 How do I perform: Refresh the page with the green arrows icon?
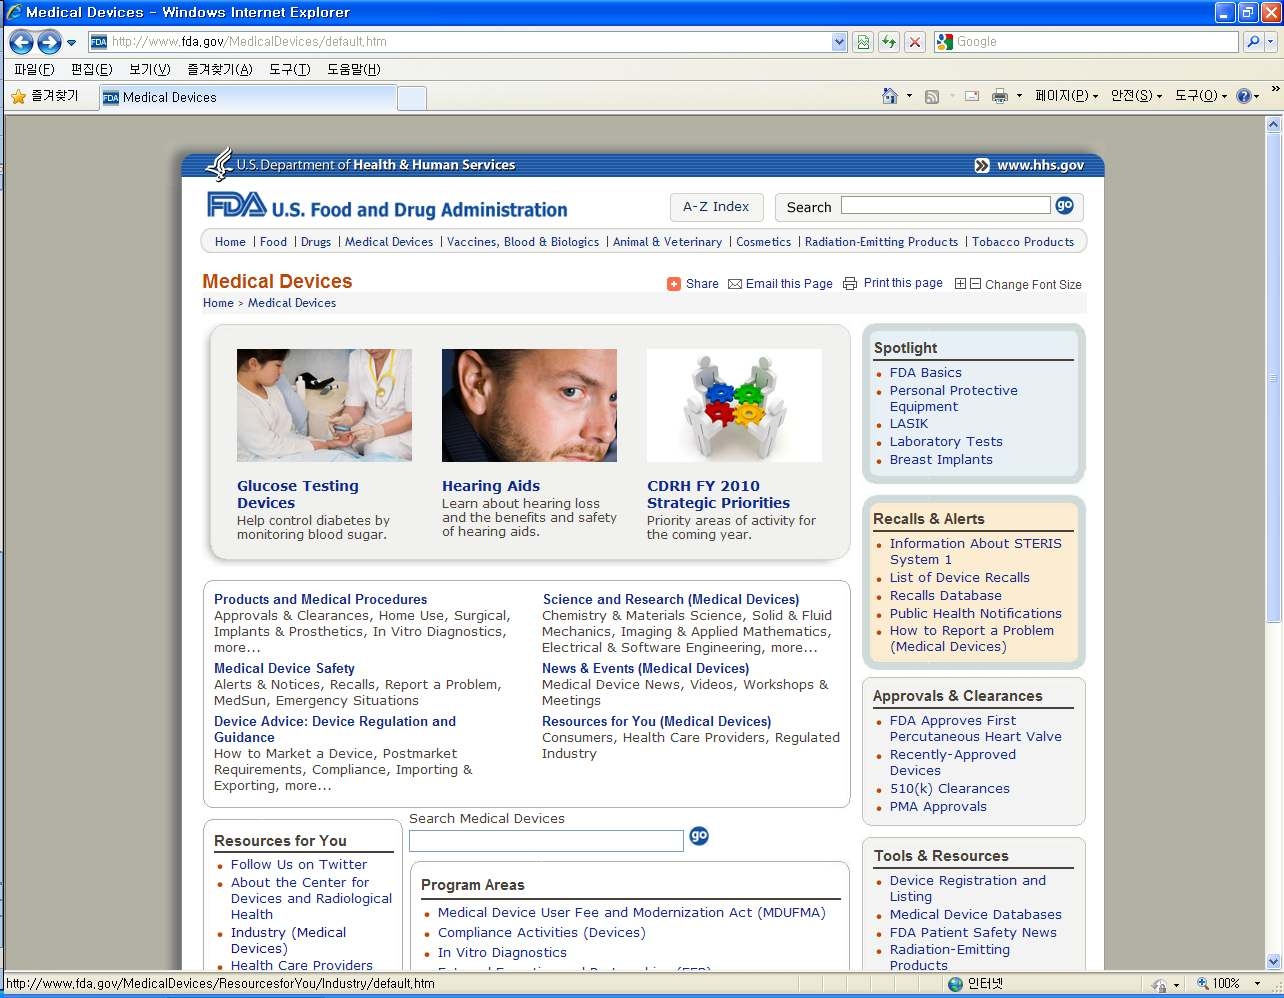888,42
